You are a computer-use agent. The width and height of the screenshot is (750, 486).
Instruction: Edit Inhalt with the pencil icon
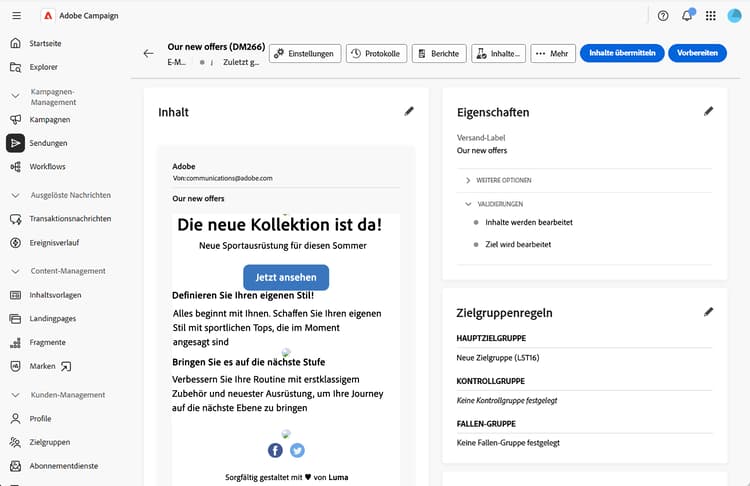click(x=409, y=111)
